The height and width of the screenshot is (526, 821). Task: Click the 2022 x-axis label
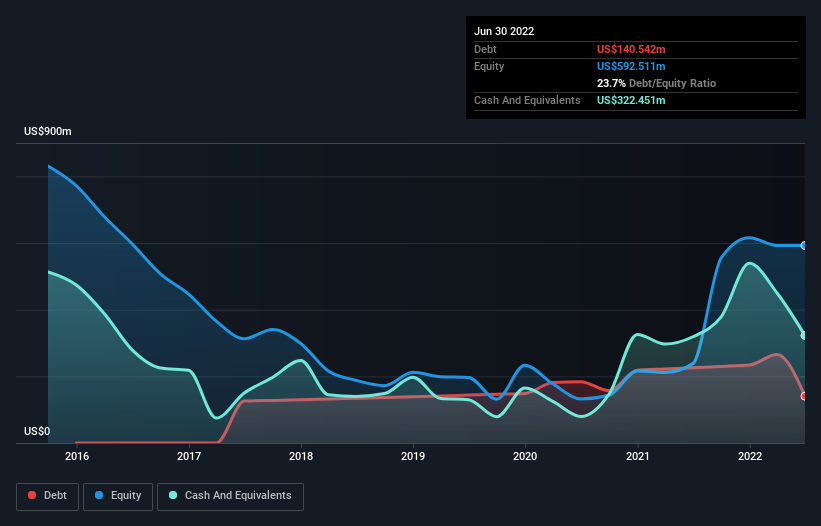pos(750,456)
